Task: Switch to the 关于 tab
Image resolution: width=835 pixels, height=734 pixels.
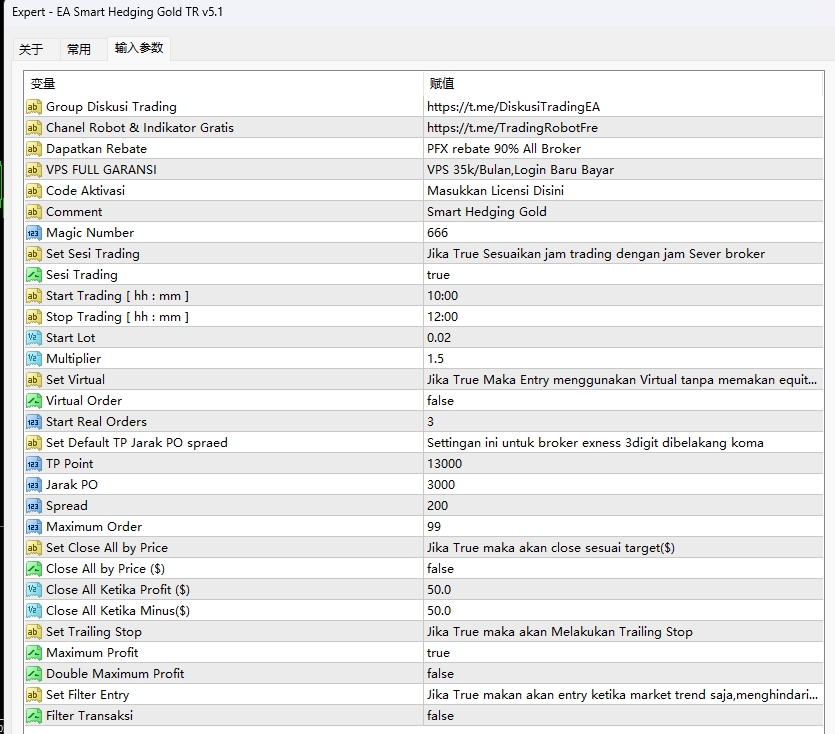Action: [31, 50]
